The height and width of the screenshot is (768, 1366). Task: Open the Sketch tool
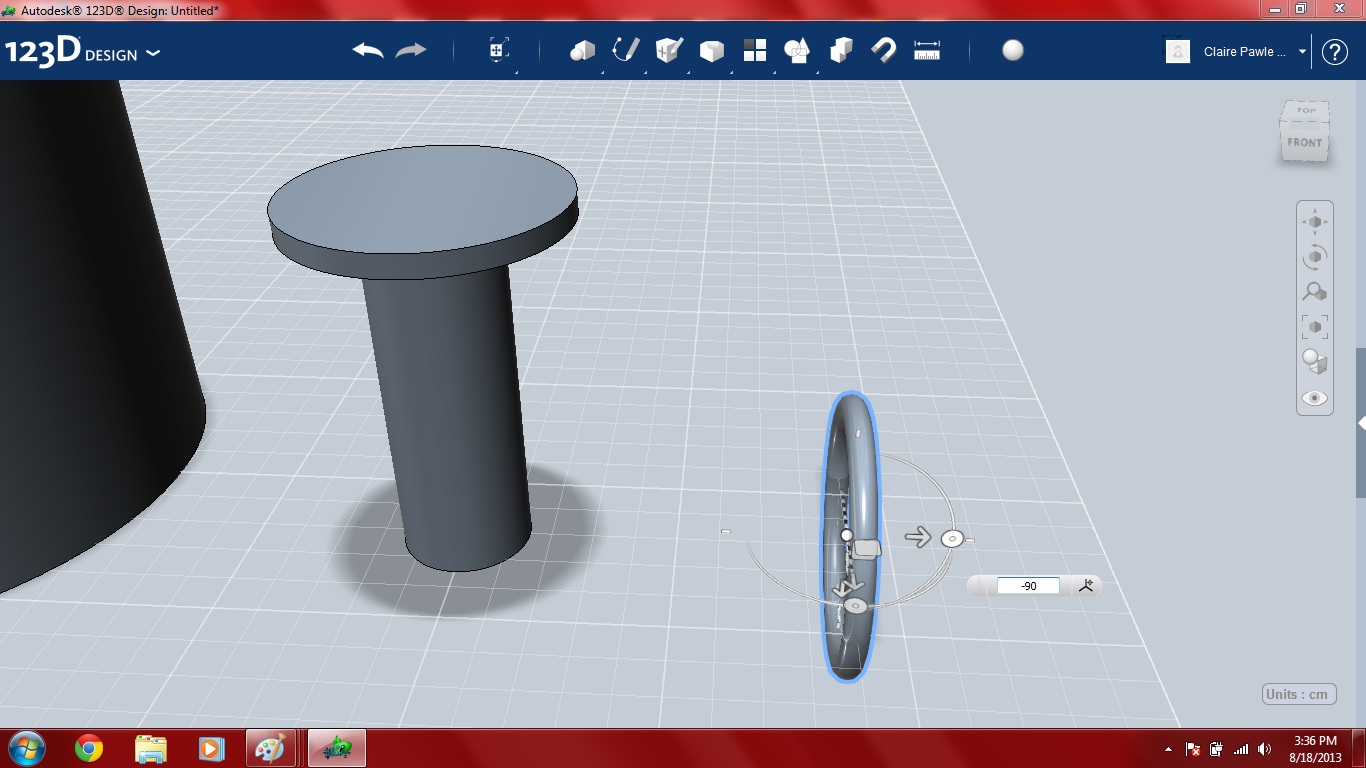[x=626, y=50]
